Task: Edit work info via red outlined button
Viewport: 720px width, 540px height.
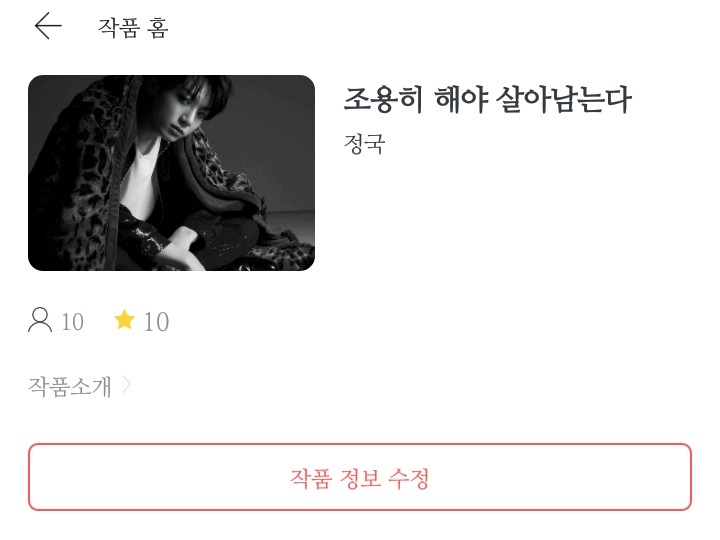Action: click(360, 477)
